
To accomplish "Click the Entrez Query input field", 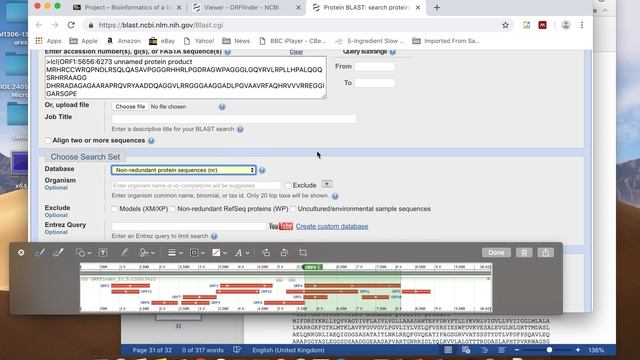I will 189,226.
